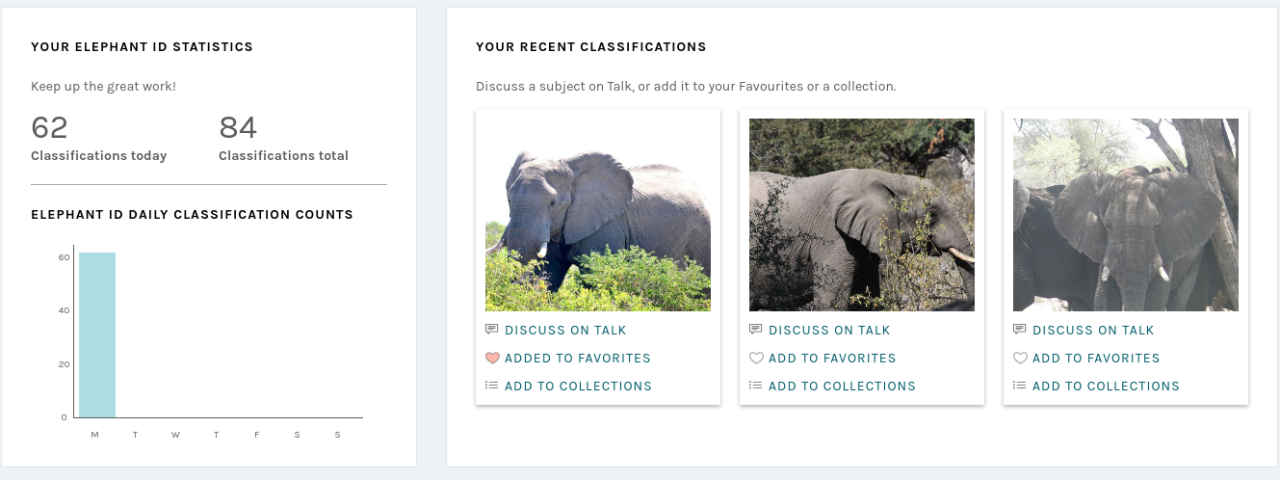Image resolution: width=1280 pixels, height=480 pixels.
Task: Click the speech bubble icon on first elephant card
Action: [491, 330]
